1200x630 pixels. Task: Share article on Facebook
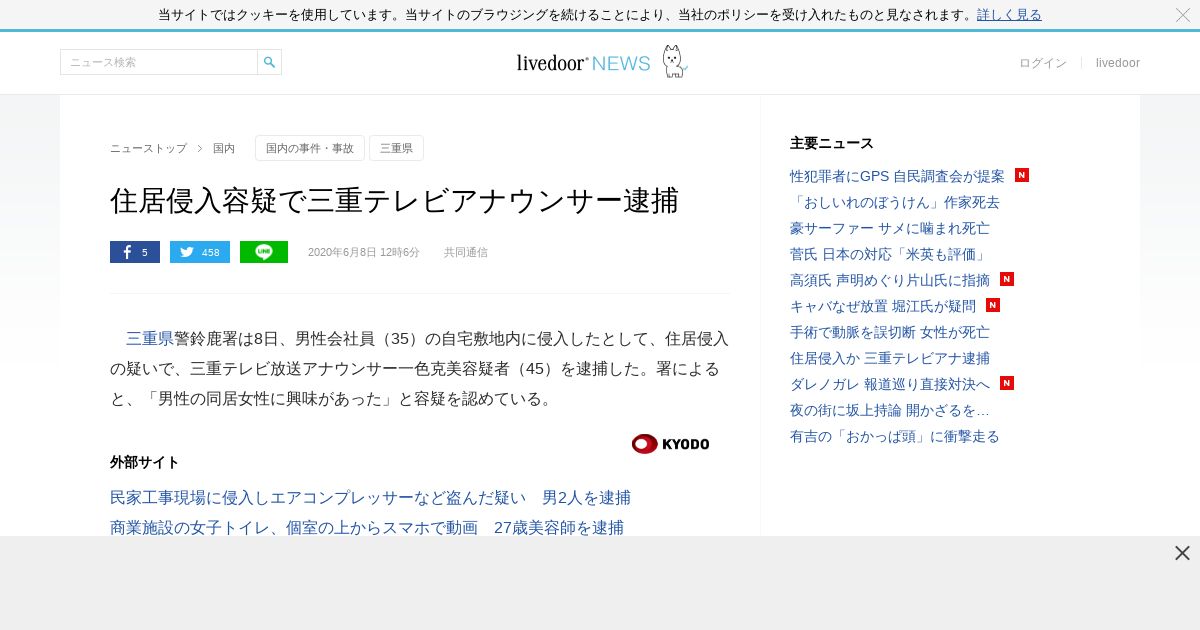135,252
